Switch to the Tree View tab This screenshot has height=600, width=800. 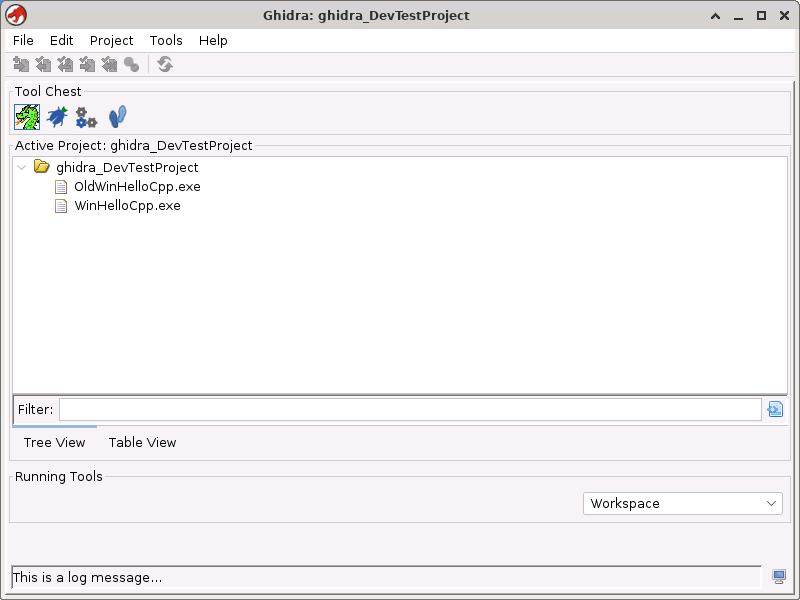coord(54,443)
